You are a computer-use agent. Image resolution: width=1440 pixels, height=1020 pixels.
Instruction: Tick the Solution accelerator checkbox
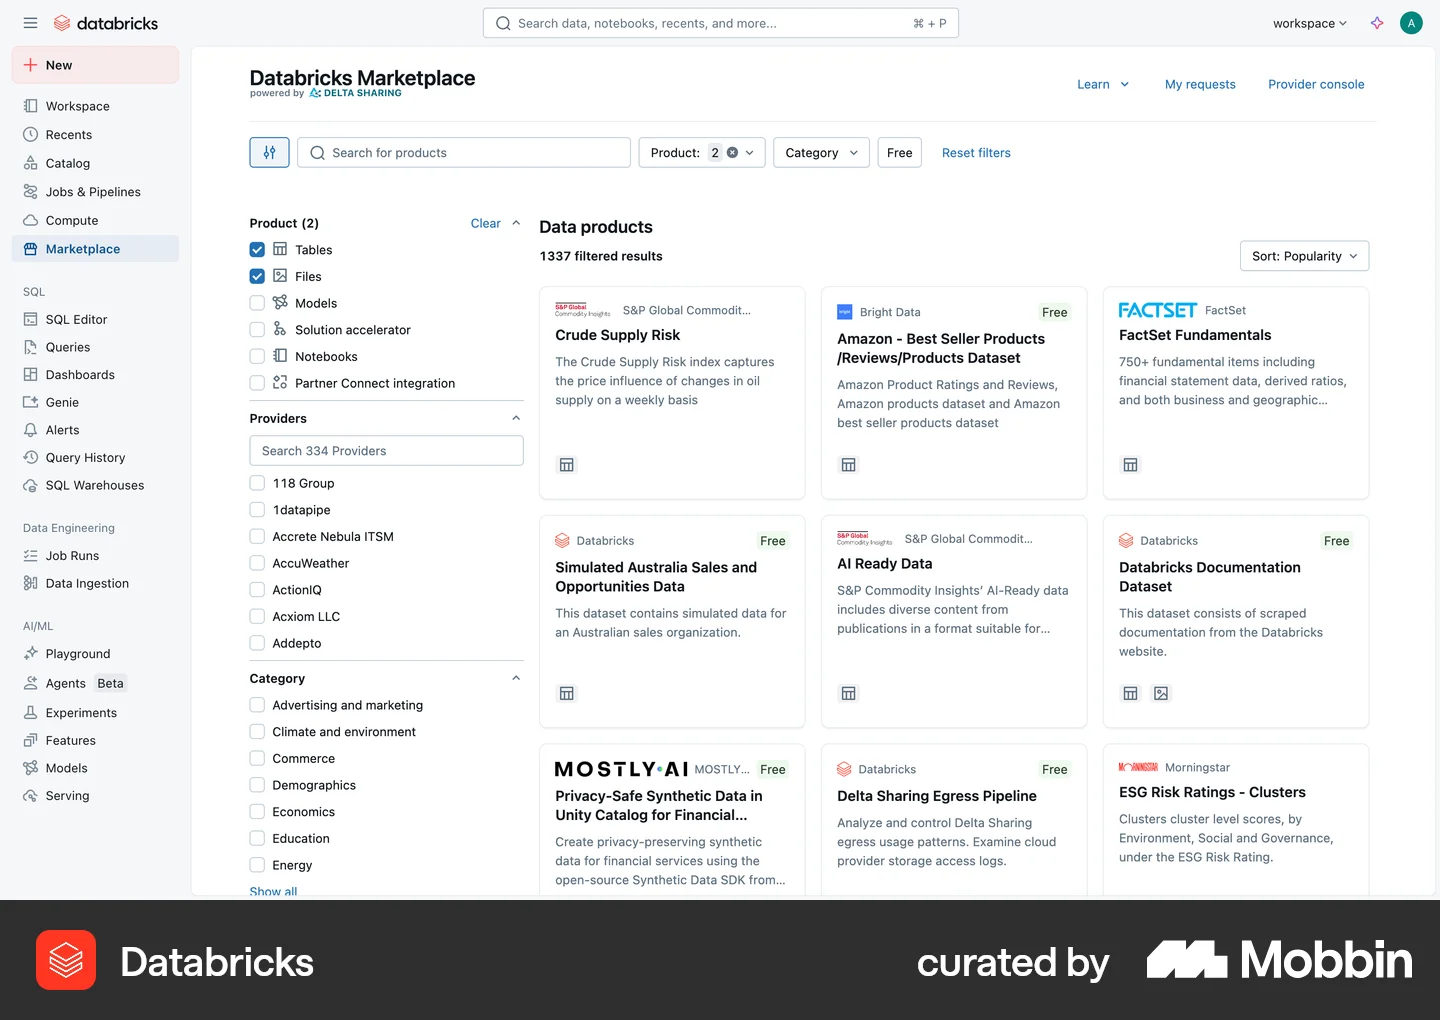pyautogui.click(x=257, y=330)
